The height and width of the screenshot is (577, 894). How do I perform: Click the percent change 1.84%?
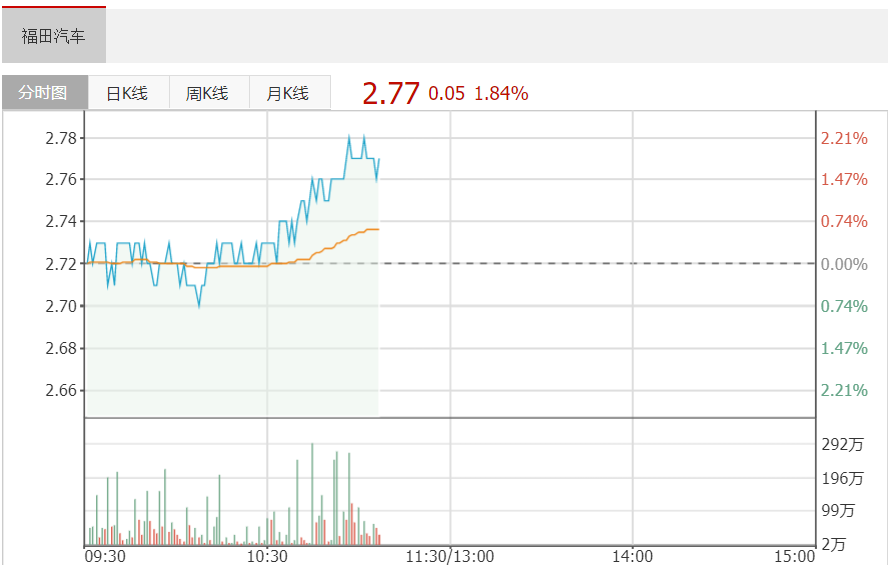501,94
